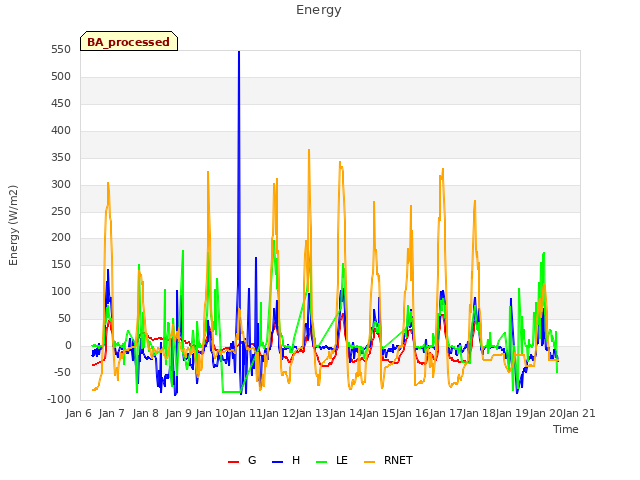The height and width of the screenshot is (480, 640).
Task: Select the RNET legend label
Action: tap(398, 460)
